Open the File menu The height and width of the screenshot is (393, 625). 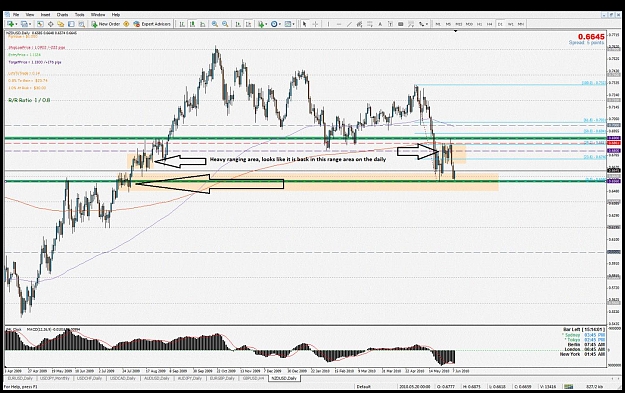(16, 14)
